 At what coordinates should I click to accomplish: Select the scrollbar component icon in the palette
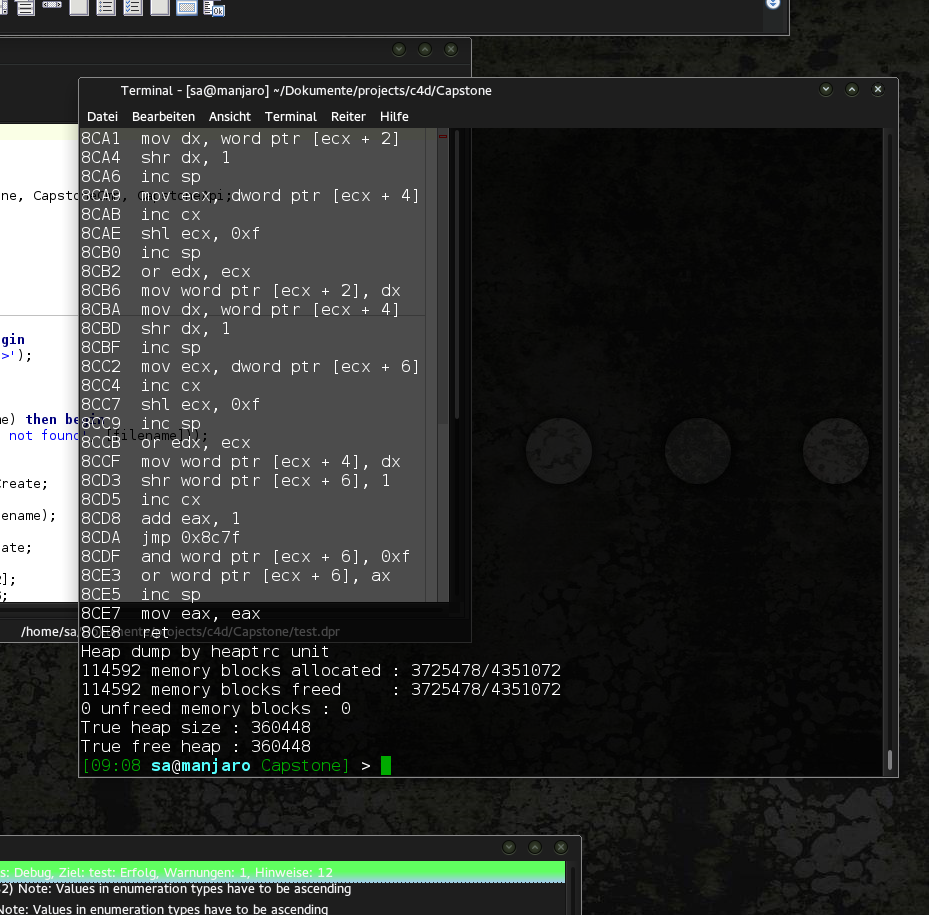pyautogui.click(x=52, y=5)
